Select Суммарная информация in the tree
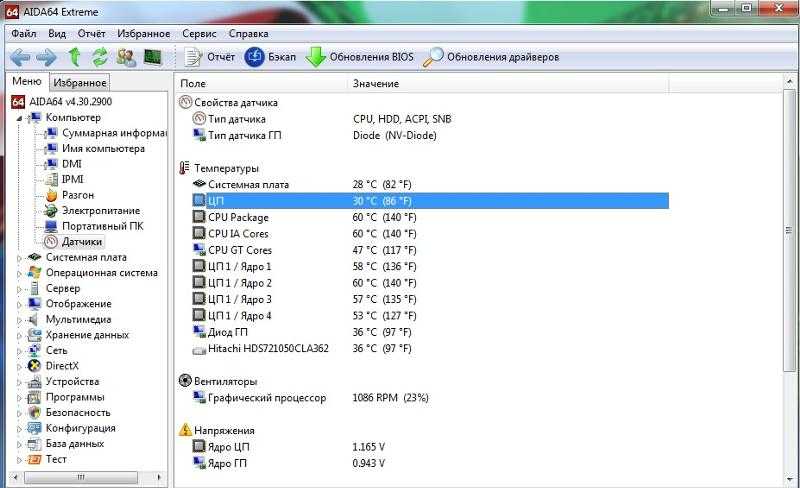Viewport: 800px width, 488px height. pyautogui.click(x=114, y=133)
